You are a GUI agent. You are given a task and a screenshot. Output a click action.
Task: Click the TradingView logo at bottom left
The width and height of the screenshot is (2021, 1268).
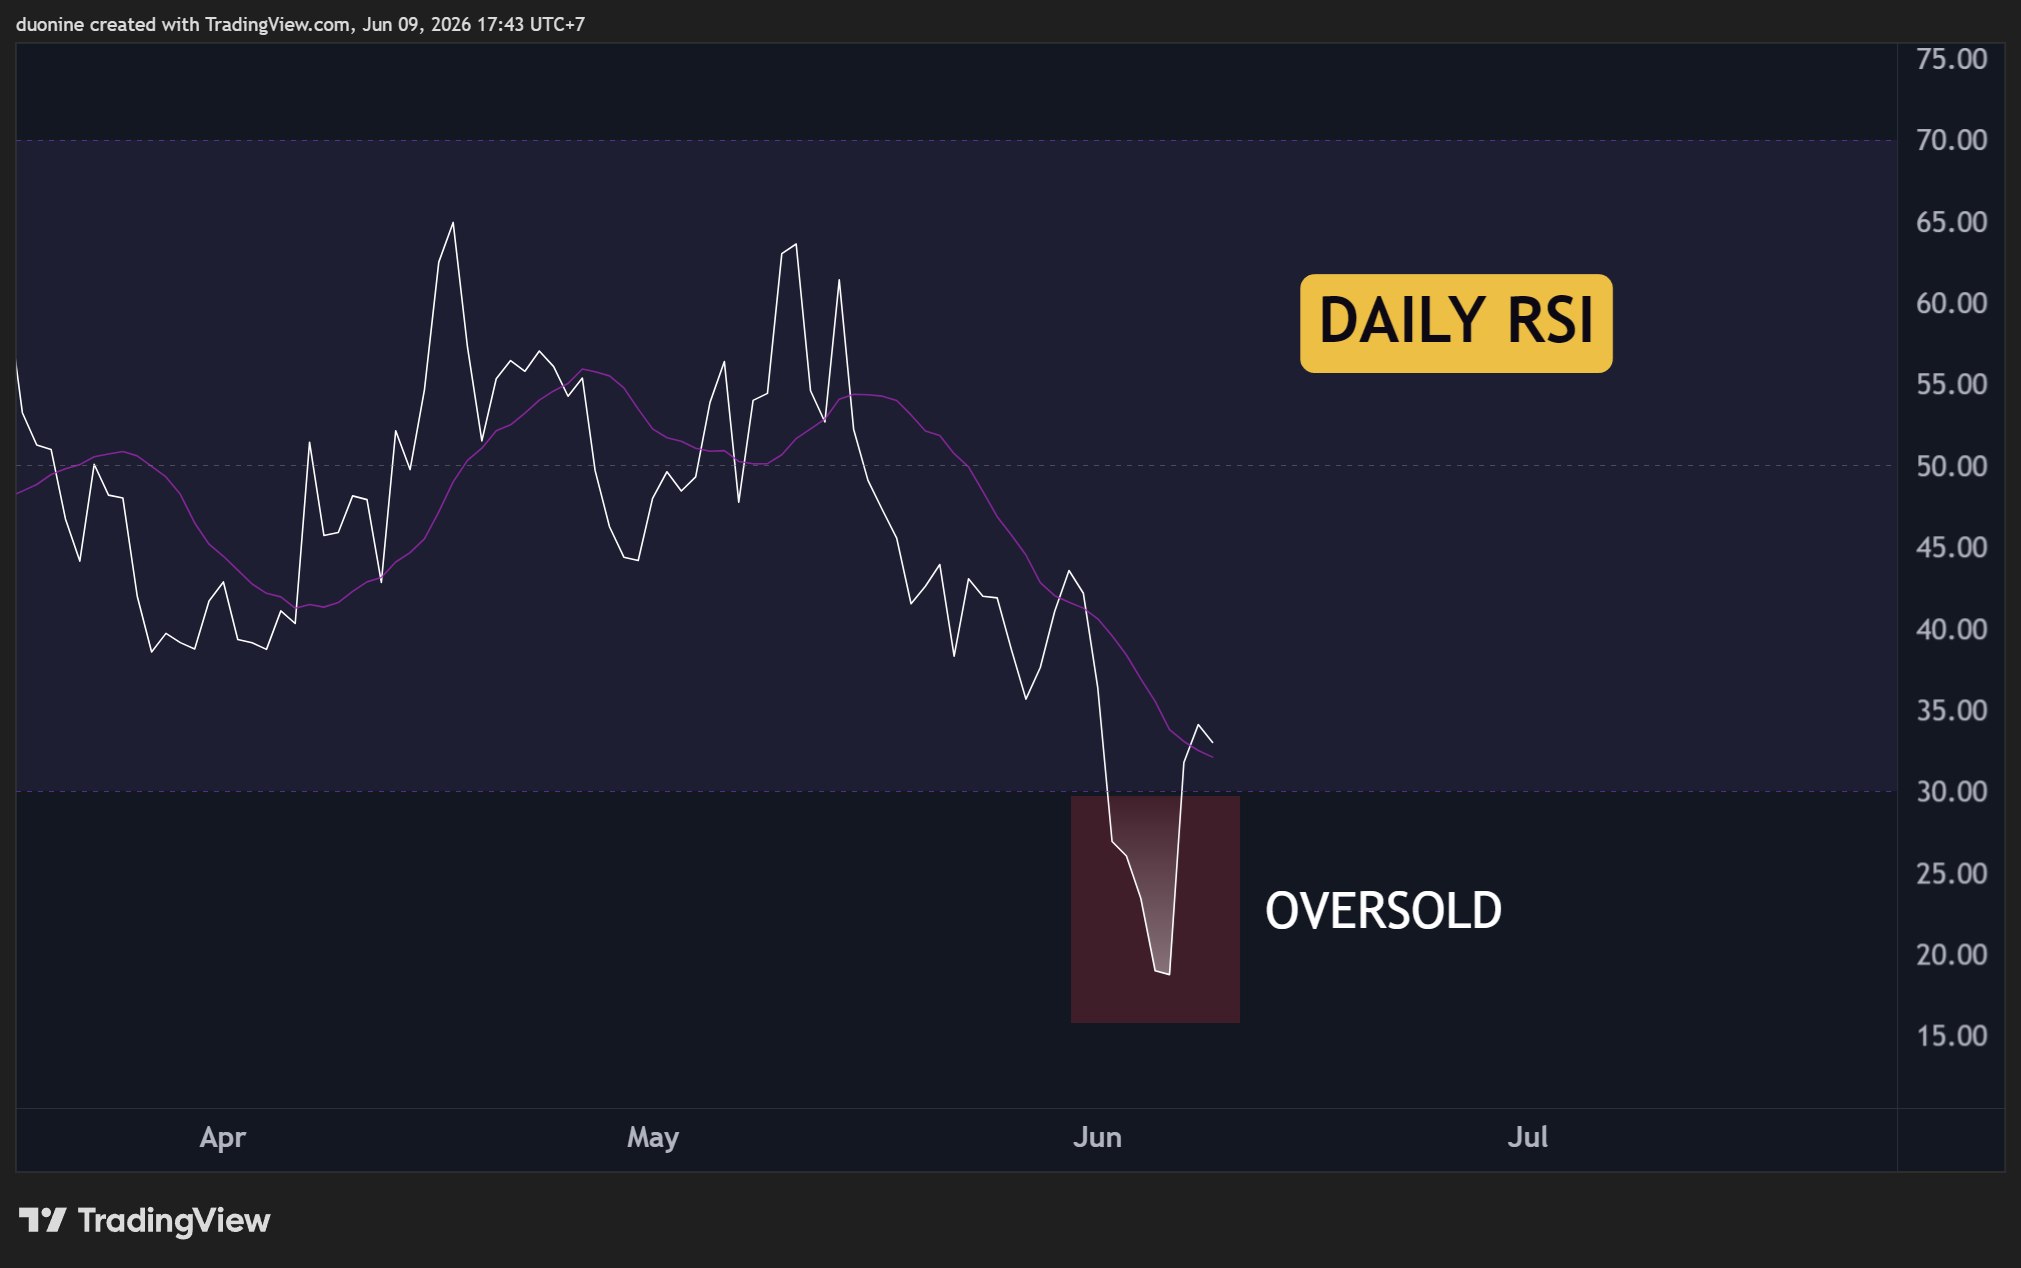[x=145, y=1220]
